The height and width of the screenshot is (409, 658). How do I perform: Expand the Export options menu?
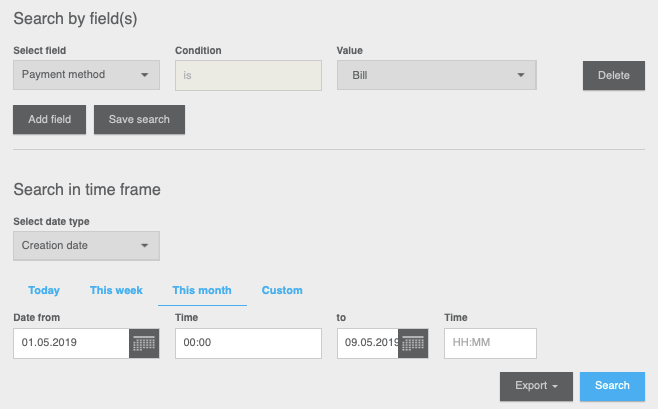(536, 386)
